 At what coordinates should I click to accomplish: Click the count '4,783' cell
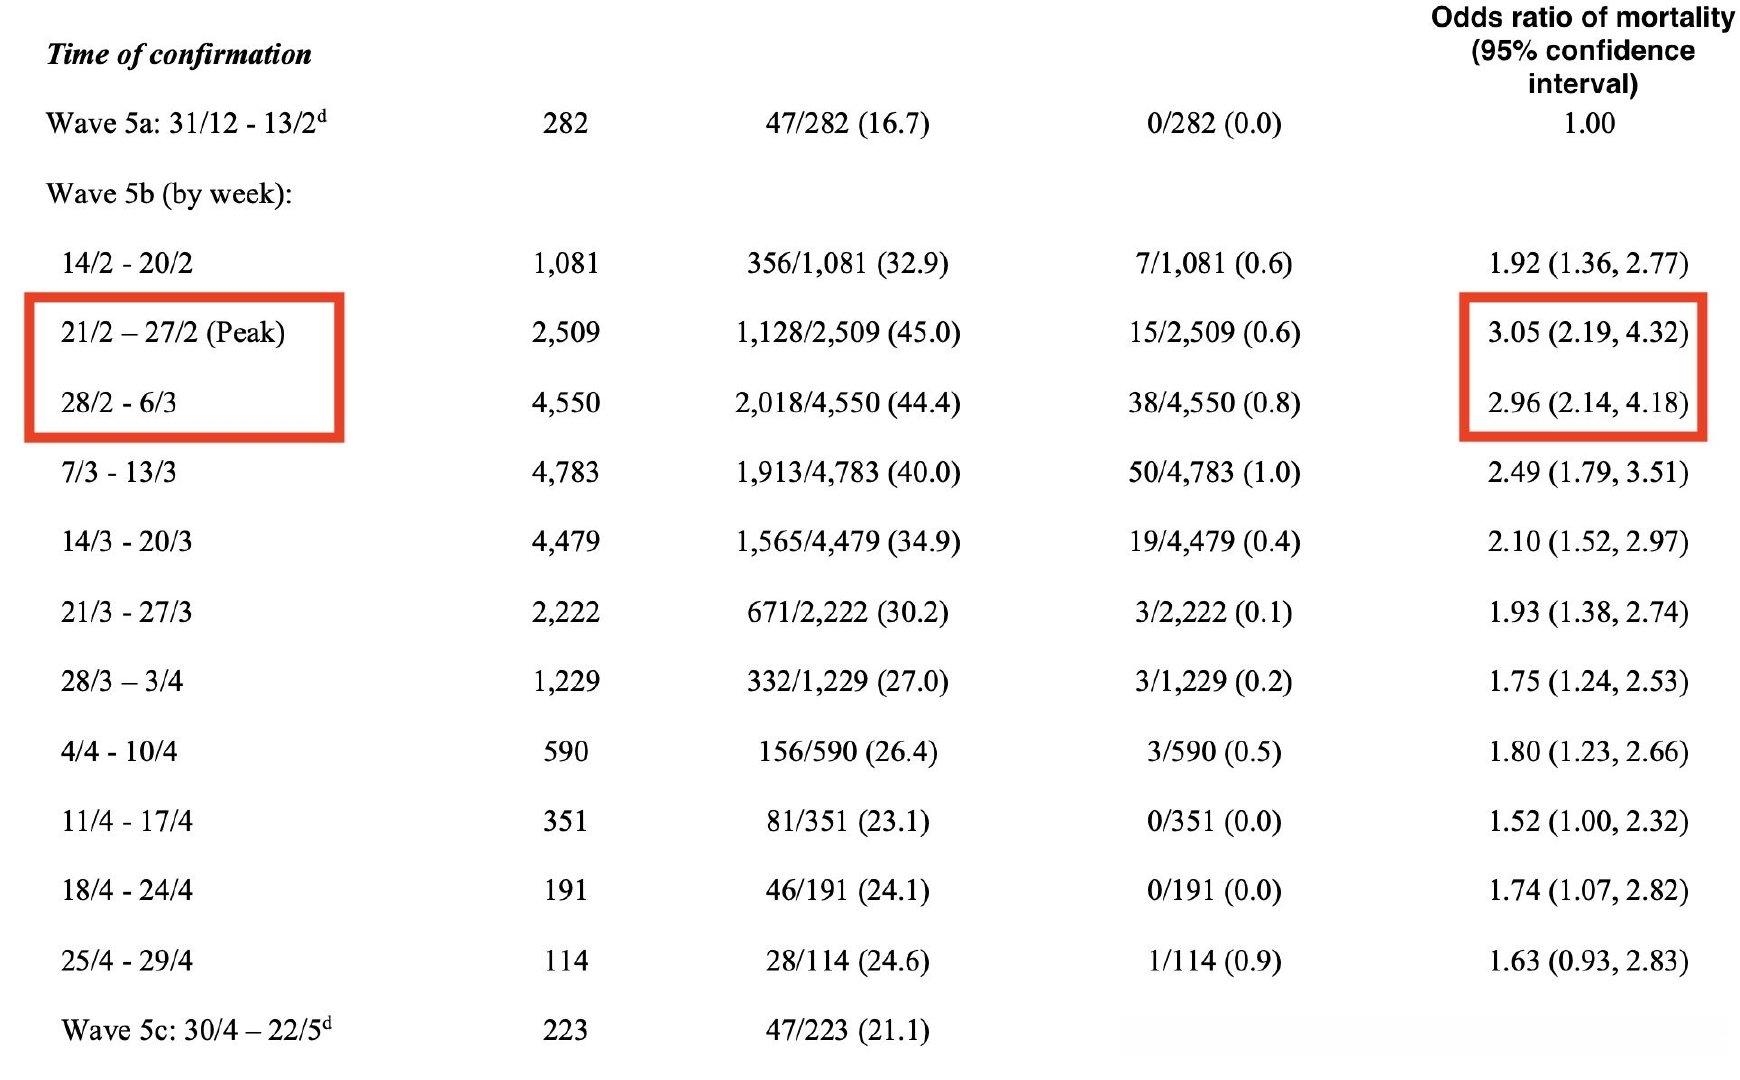pyautogui.click(x=565, y=471)
